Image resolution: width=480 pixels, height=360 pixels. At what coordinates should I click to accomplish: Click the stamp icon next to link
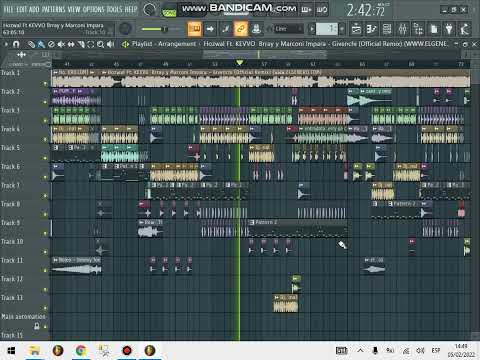256,29
